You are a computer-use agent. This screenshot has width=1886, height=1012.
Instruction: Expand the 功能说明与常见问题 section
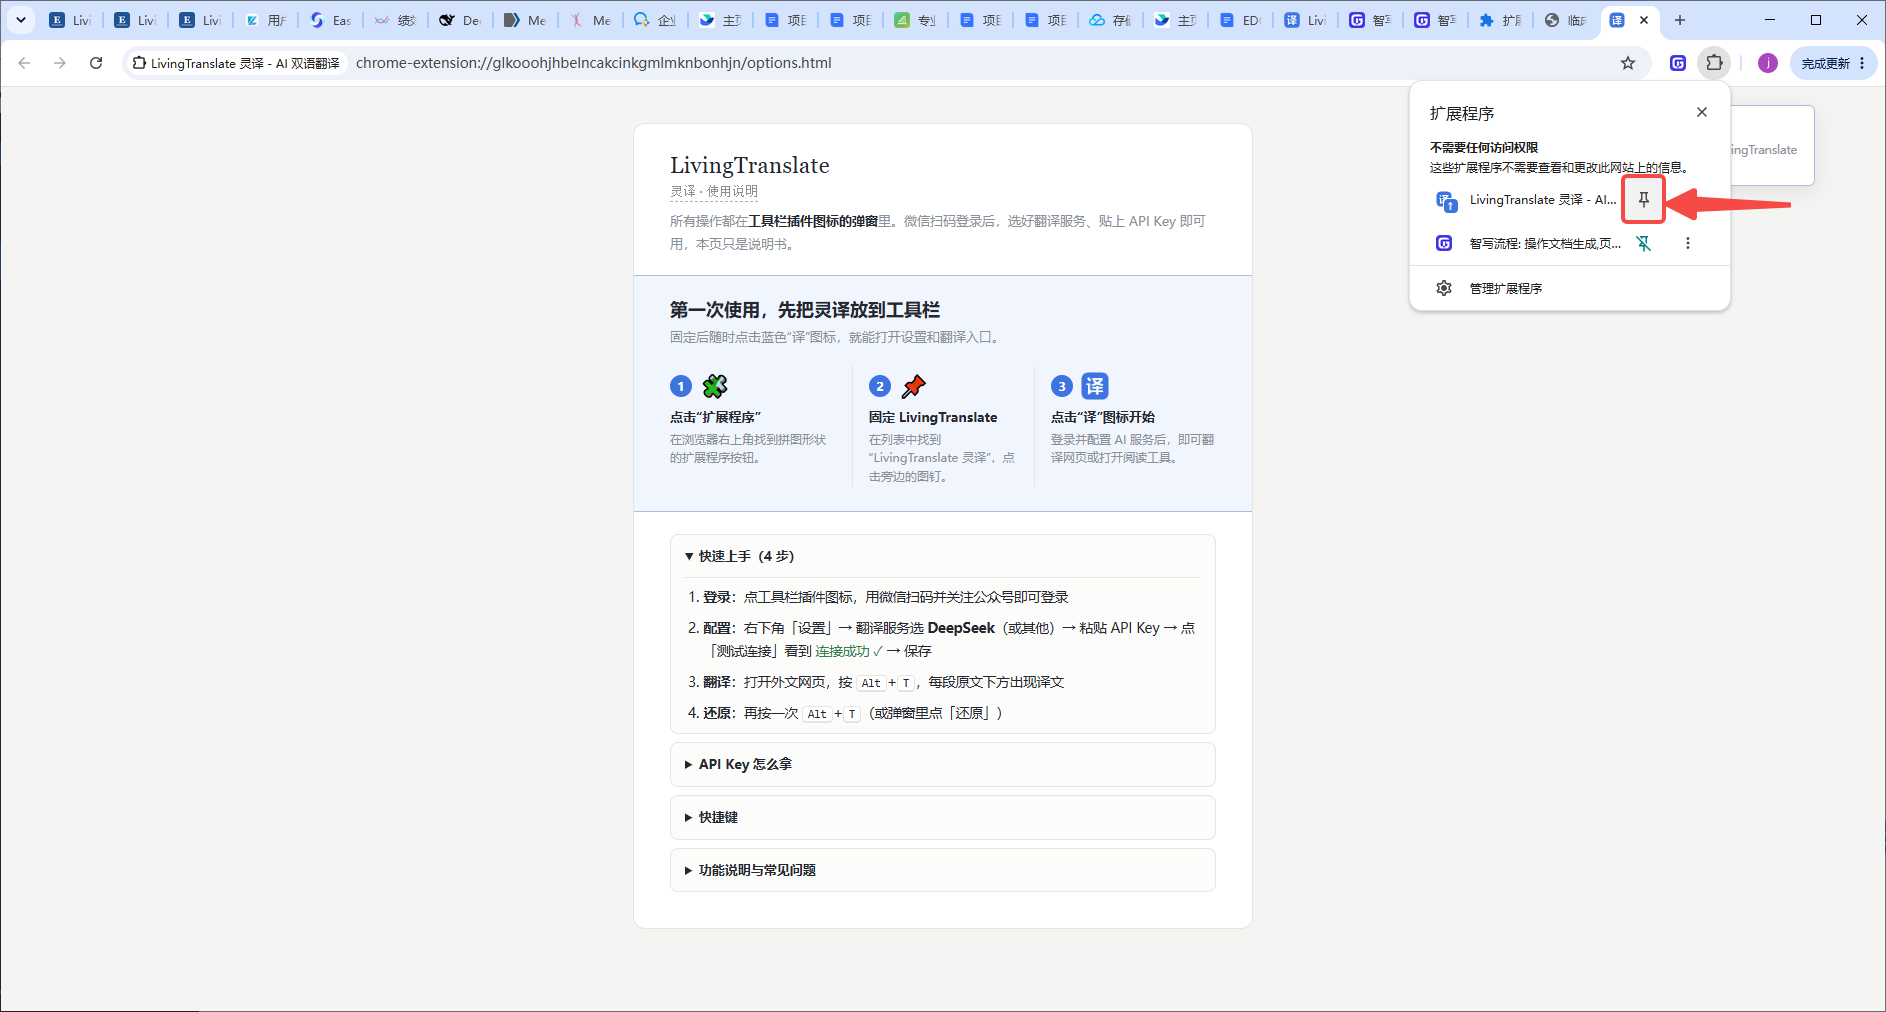tap(942, 870)
